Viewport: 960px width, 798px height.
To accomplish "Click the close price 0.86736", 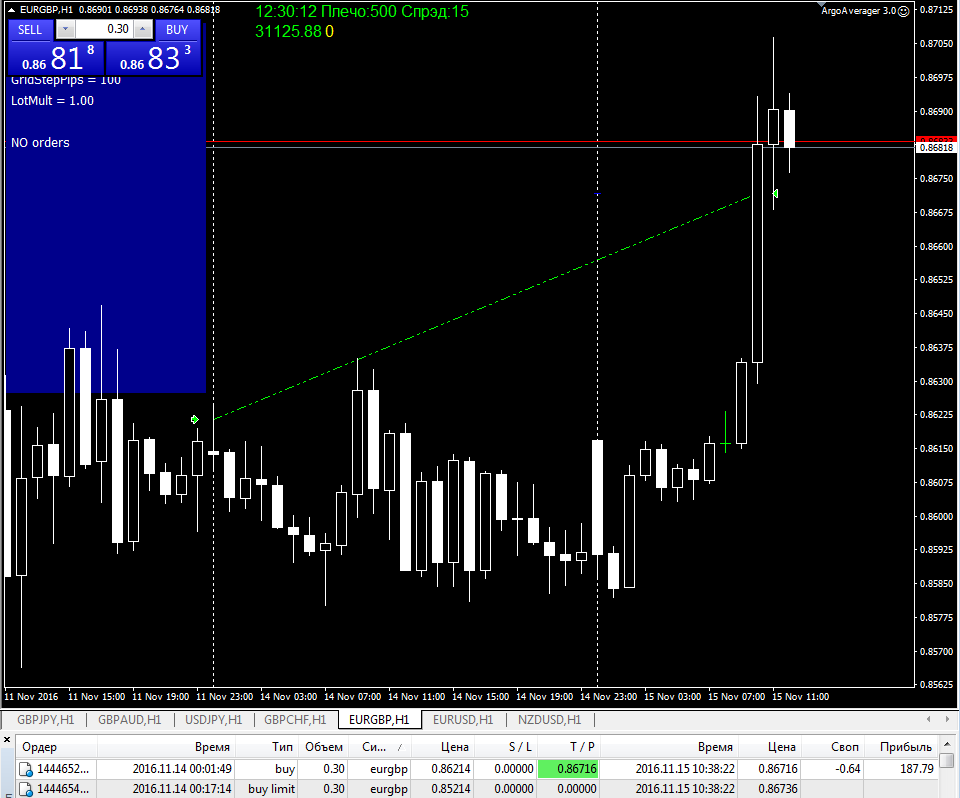I will pyautogui.click(x=778, y=789).
